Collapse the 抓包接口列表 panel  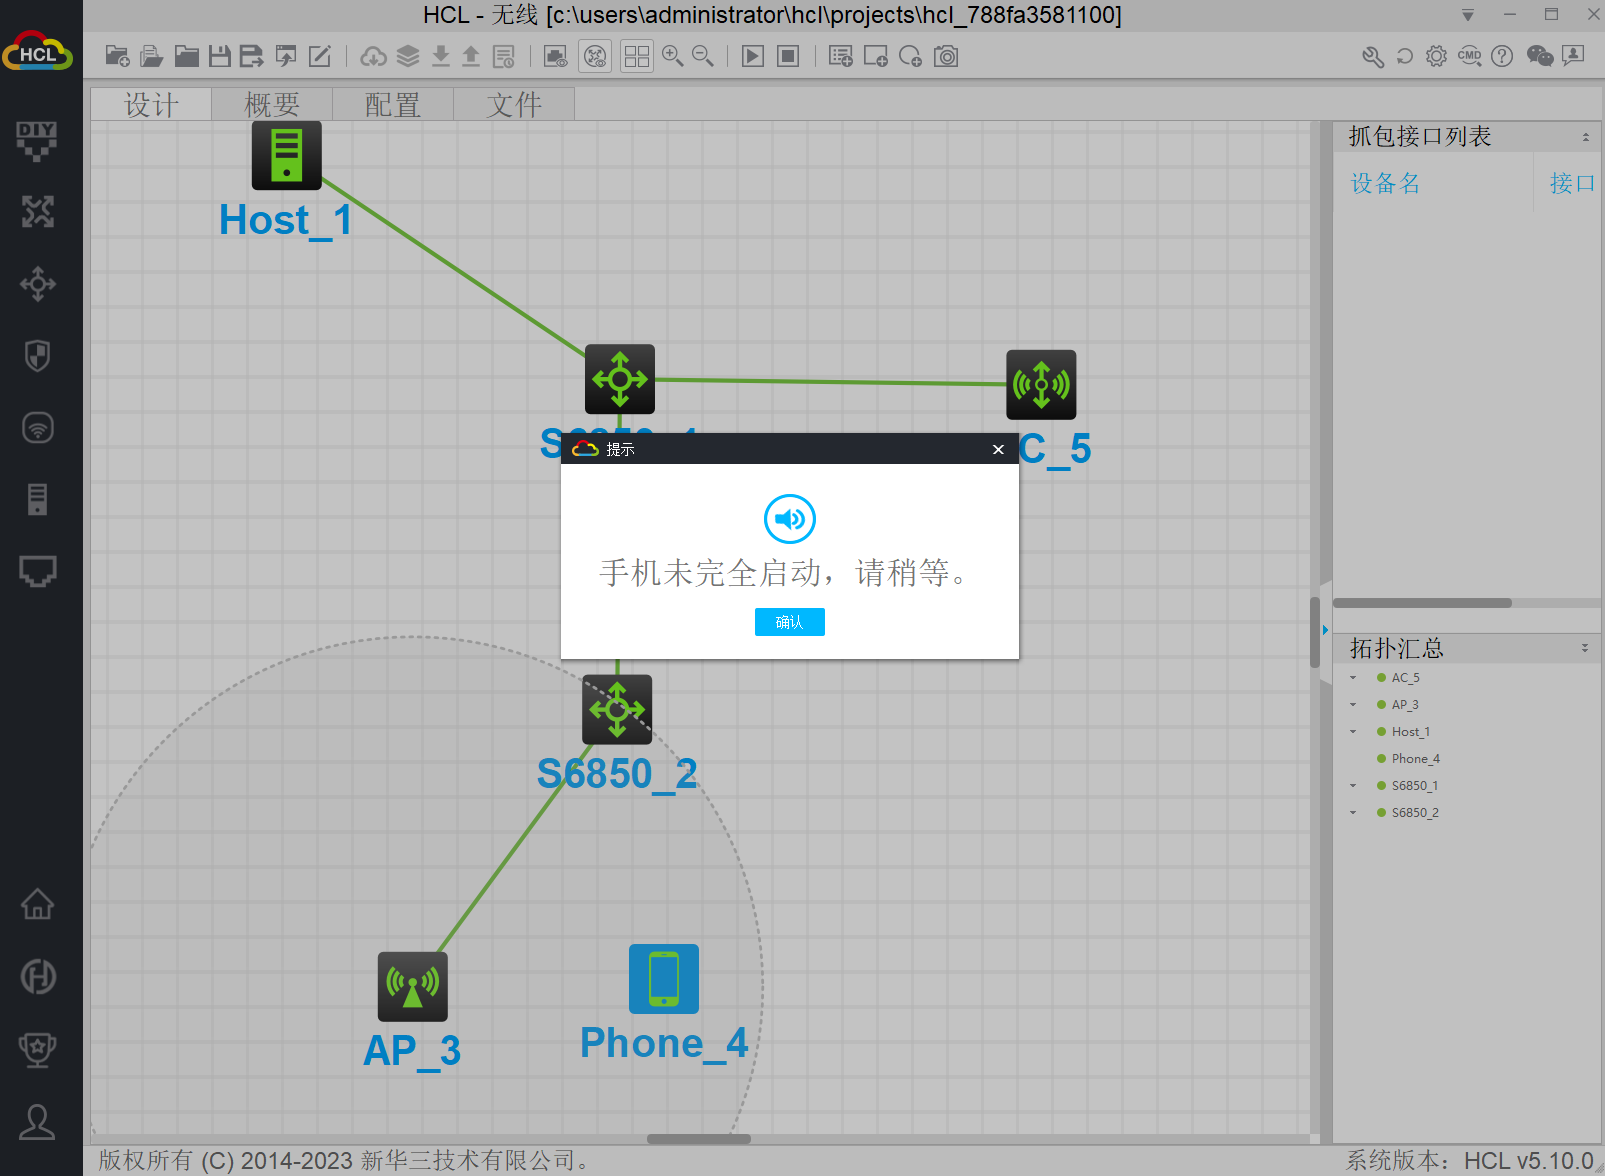pos(1586,137)
